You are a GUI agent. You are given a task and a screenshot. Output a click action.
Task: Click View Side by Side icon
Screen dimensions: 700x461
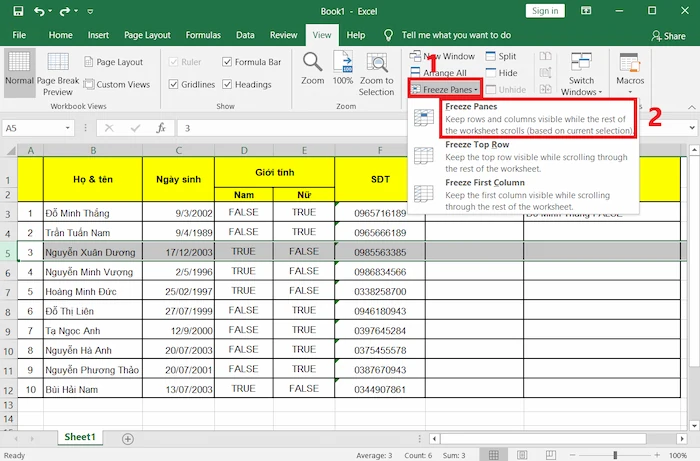click(x=546, y=56)
